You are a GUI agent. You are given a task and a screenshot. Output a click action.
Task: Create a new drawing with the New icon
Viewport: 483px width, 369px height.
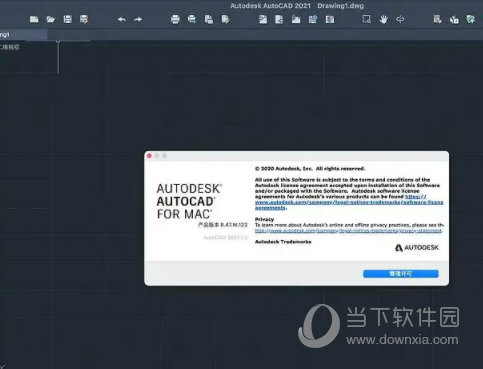pyautogui.click(x=34, y=19)
